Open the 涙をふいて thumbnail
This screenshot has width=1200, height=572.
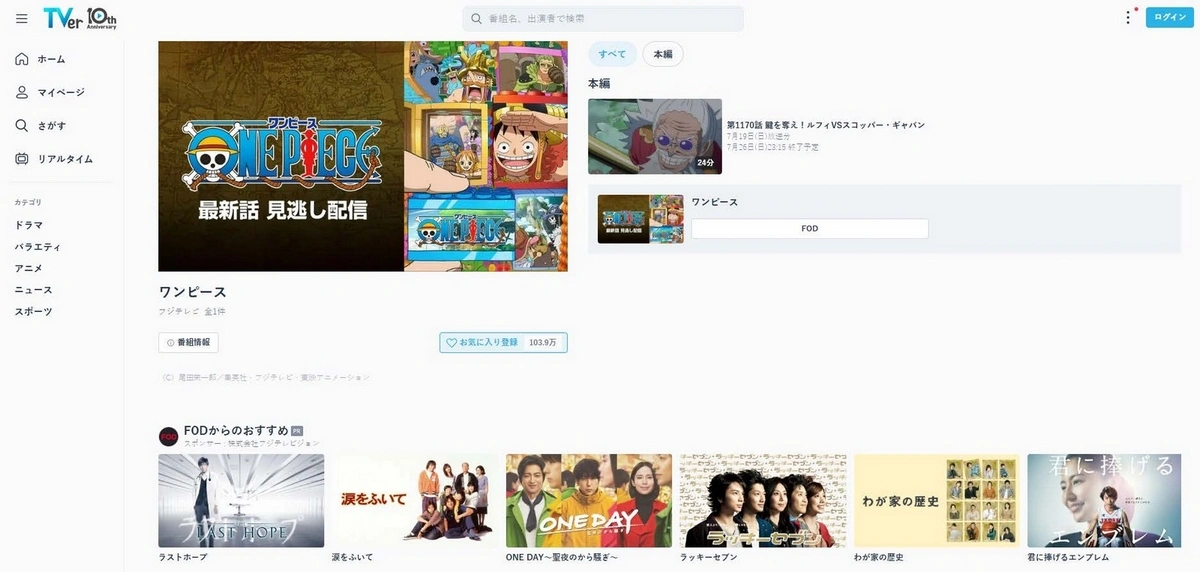[415, 500]
